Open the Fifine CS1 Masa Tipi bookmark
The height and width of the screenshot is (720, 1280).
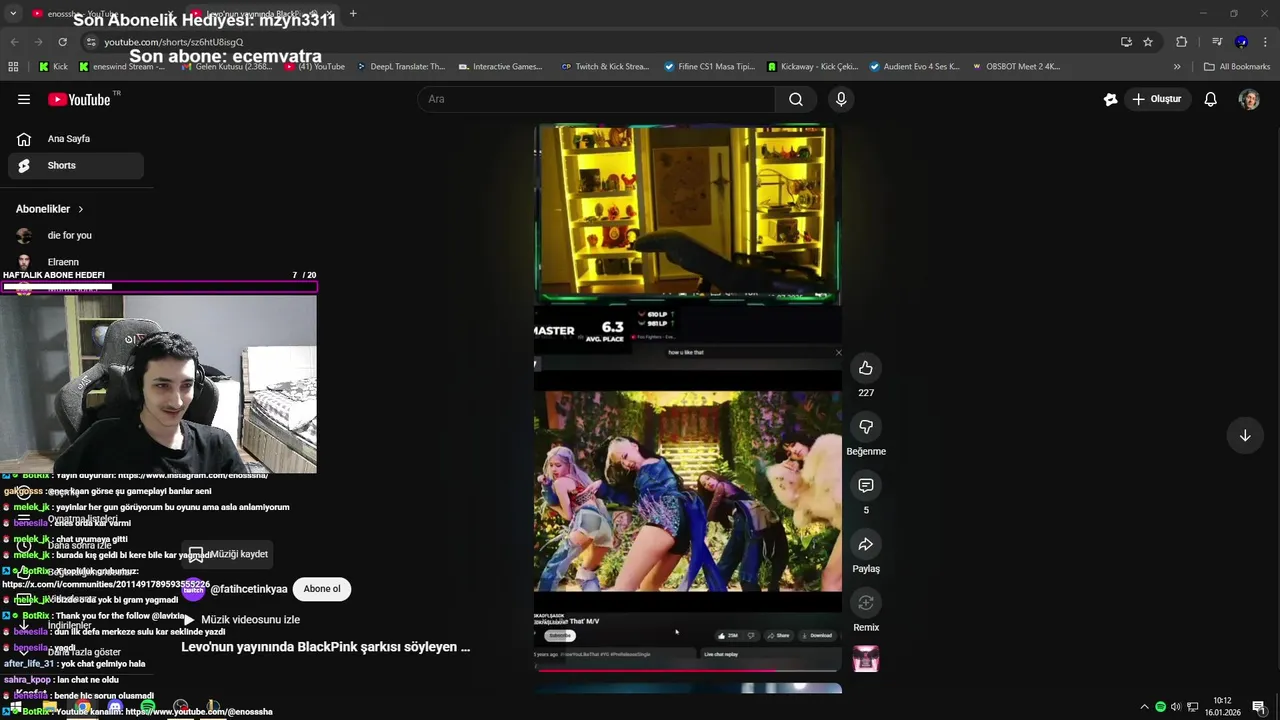[x=709, y=67]
